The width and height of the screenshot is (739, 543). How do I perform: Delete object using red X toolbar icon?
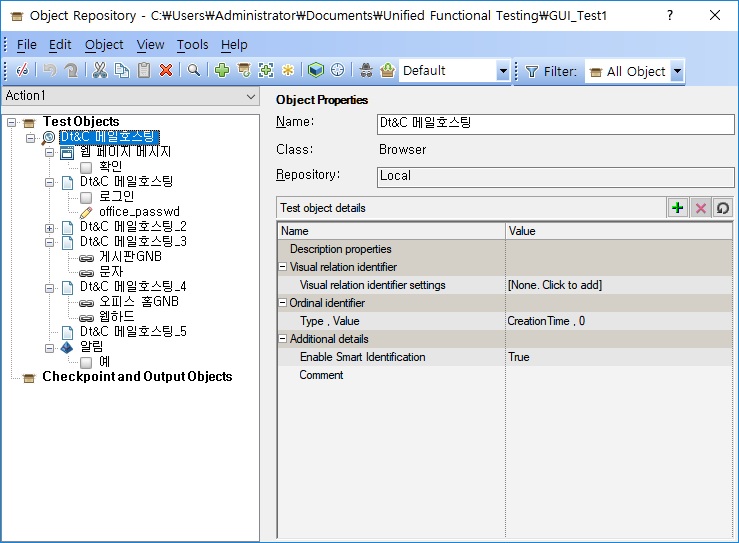click(166, 71)
